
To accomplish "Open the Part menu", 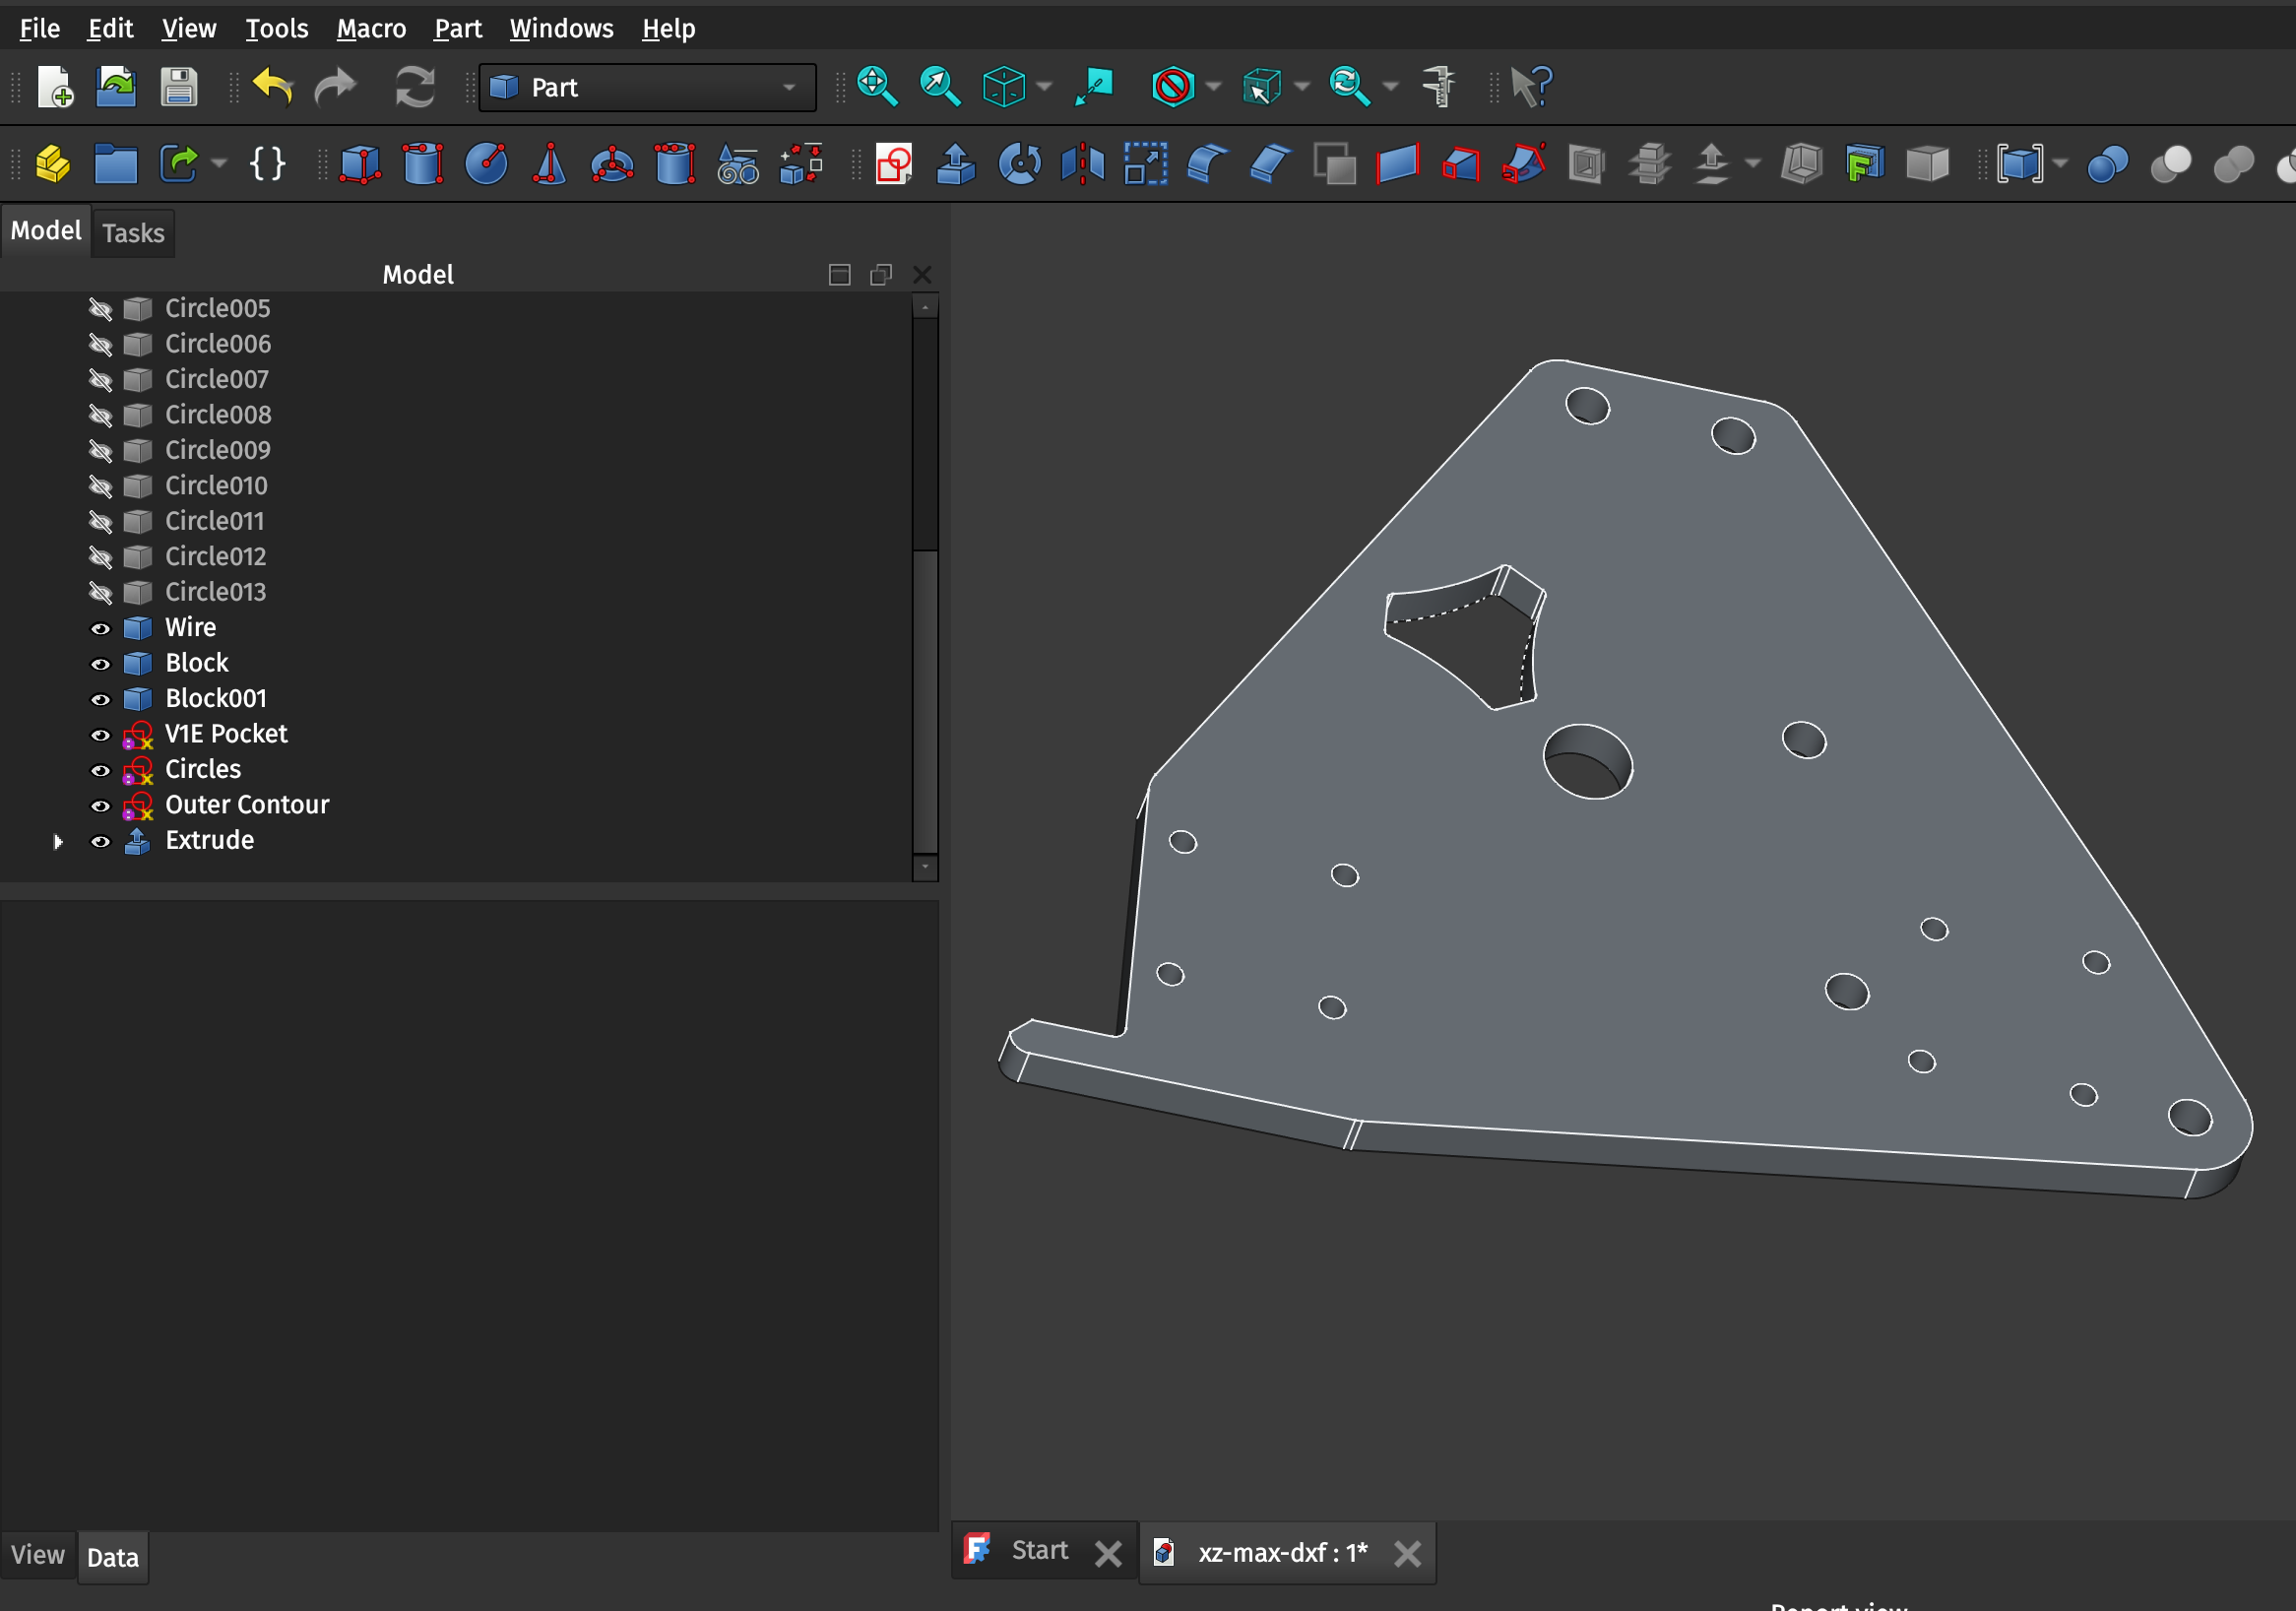I will coord(458,28).
